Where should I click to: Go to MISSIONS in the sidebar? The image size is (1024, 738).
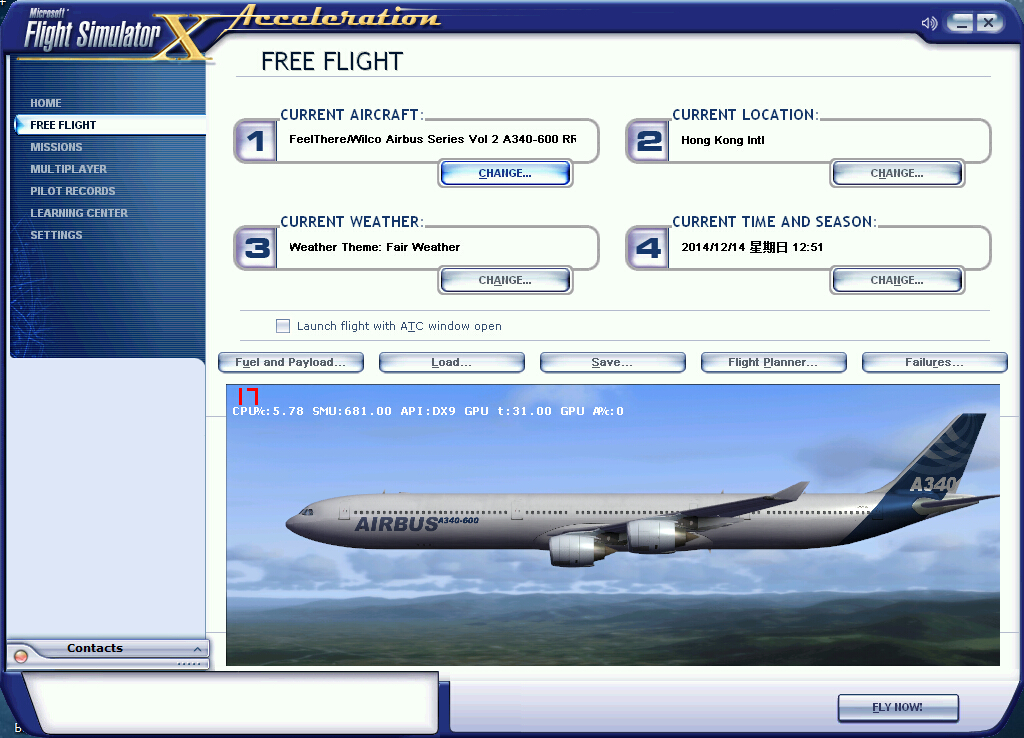(x=56, y=147)
